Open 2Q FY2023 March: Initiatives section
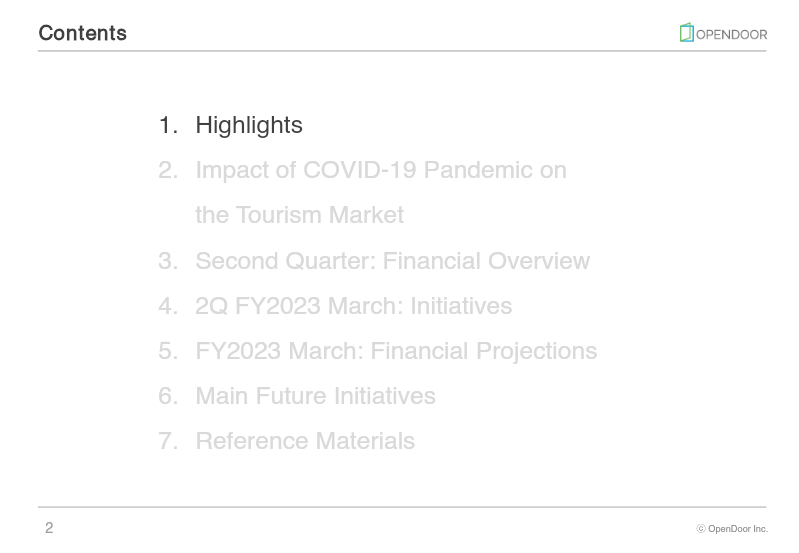Screen dimensions: 799x553 353,306
